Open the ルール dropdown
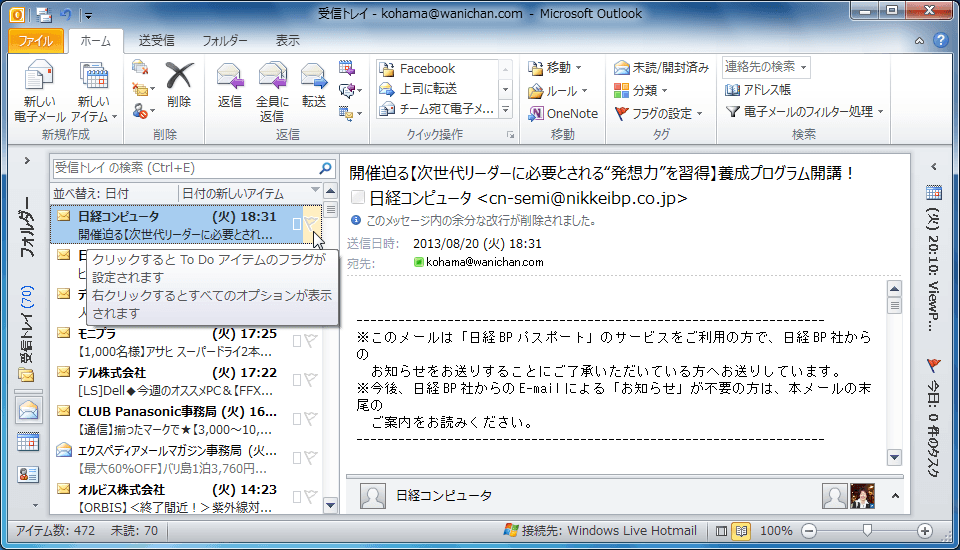 click(558, 91)
